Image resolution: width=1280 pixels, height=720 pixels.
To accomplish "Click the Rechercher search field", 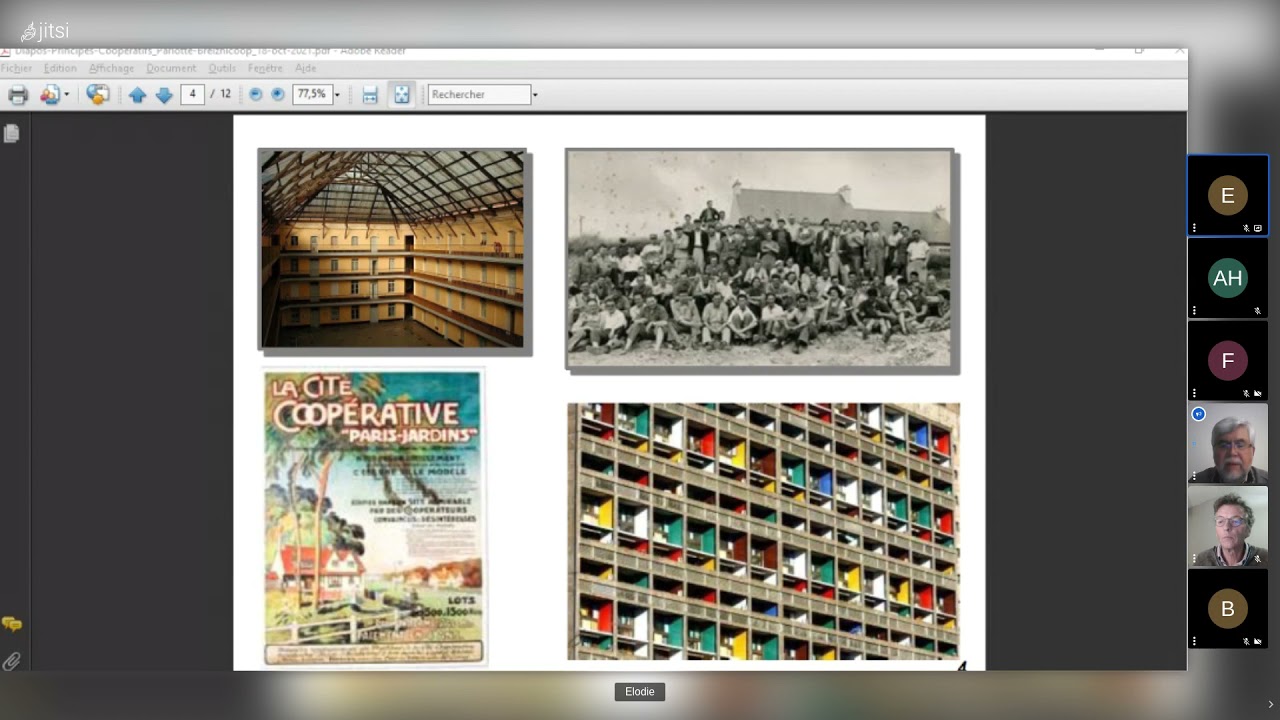I will tap(479, 94).
